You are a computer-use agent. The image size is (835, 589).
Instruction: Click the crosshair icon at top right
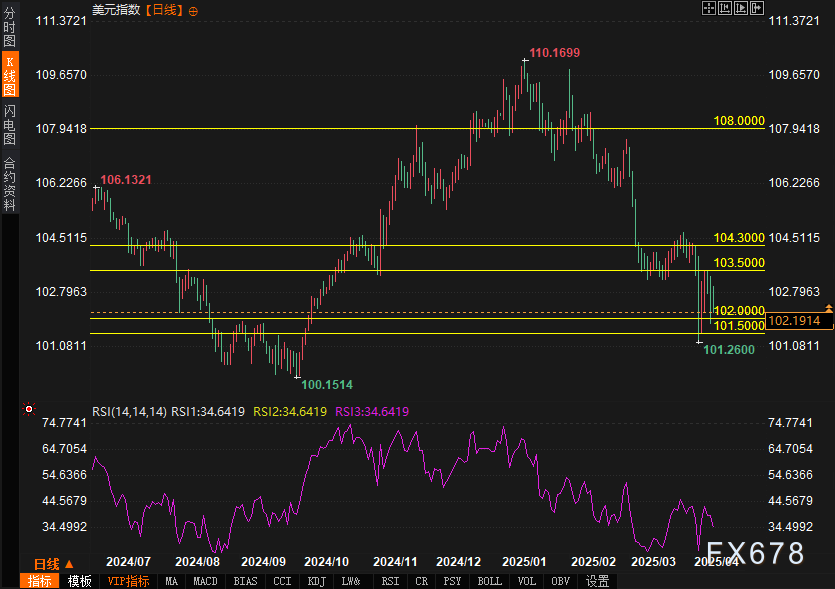[x=709, y=8]
